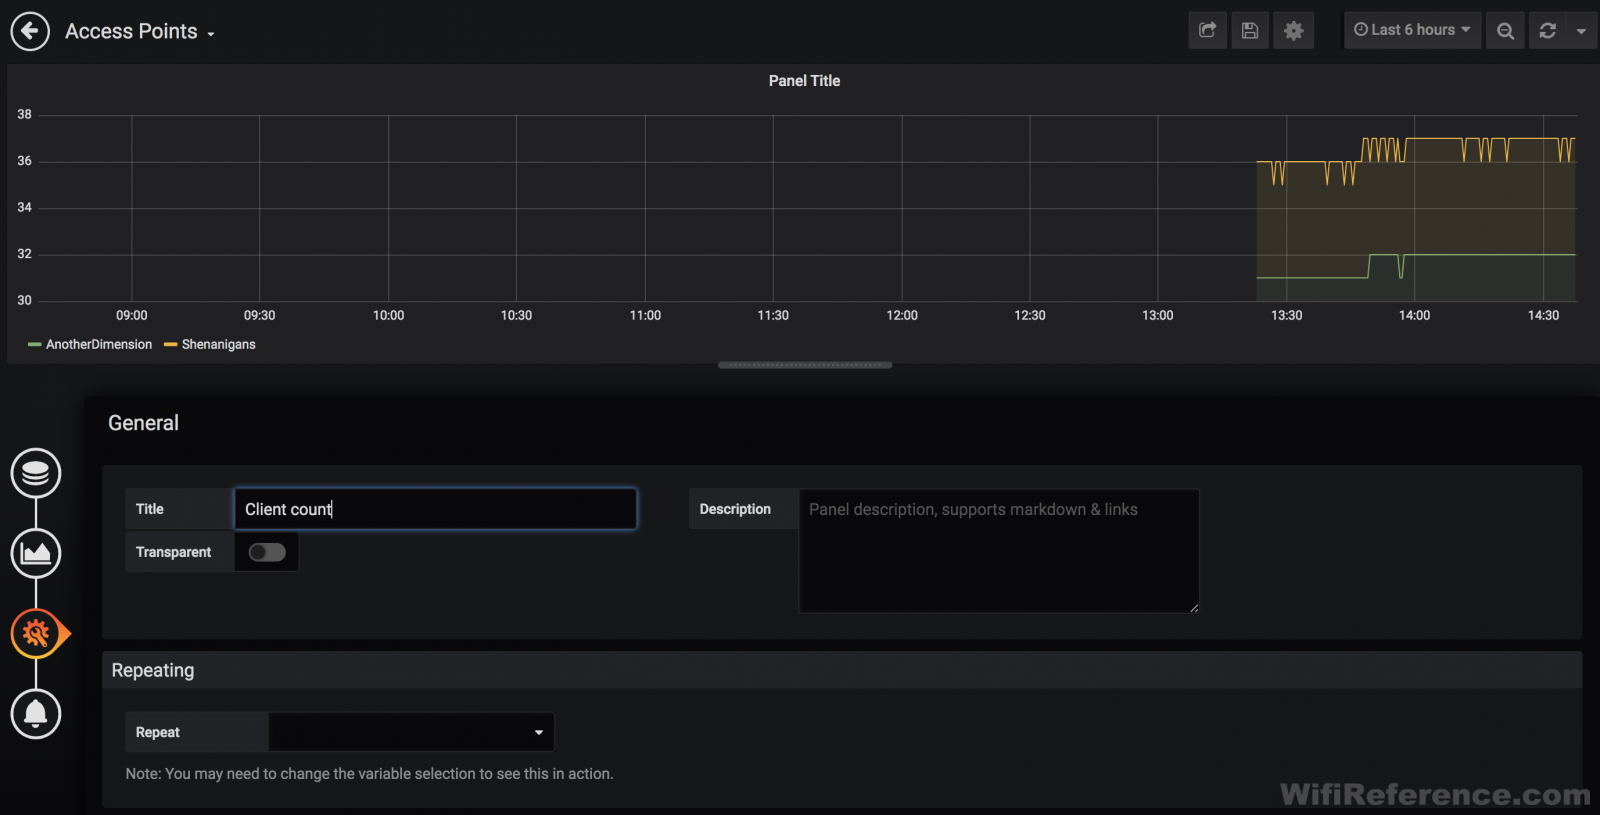Click the Panel Title heading

click(x=804, y=81)
